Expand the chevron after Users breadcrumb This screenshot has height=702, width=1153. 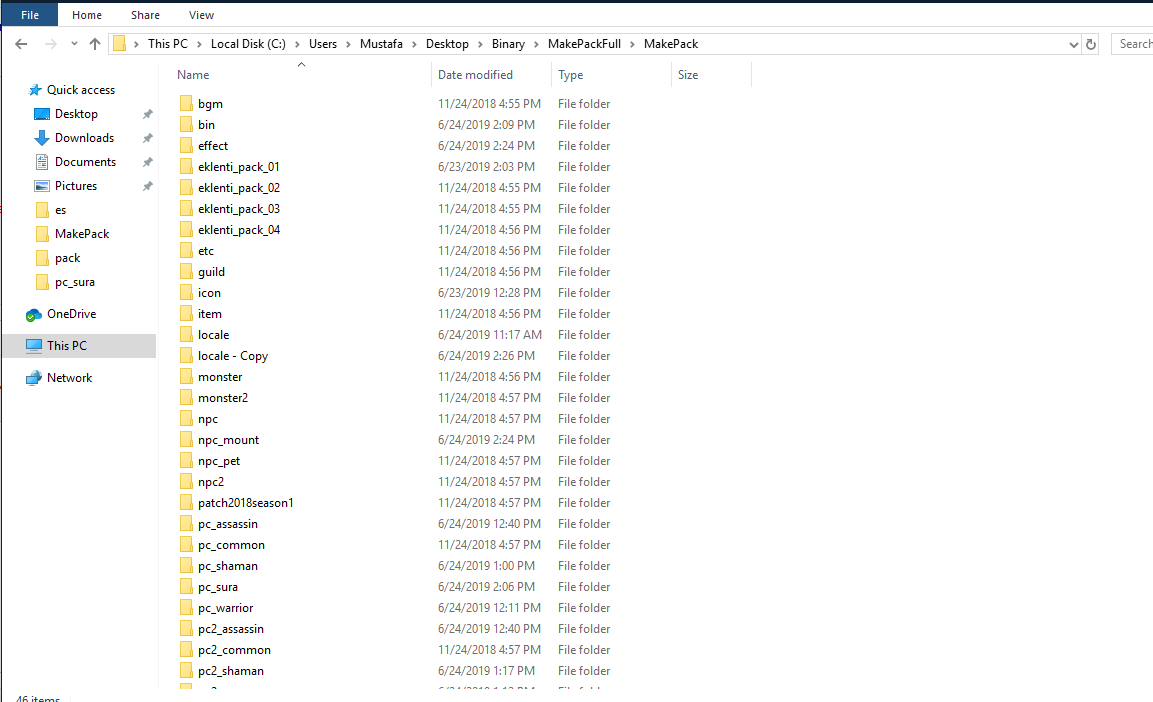pos(349,44)
